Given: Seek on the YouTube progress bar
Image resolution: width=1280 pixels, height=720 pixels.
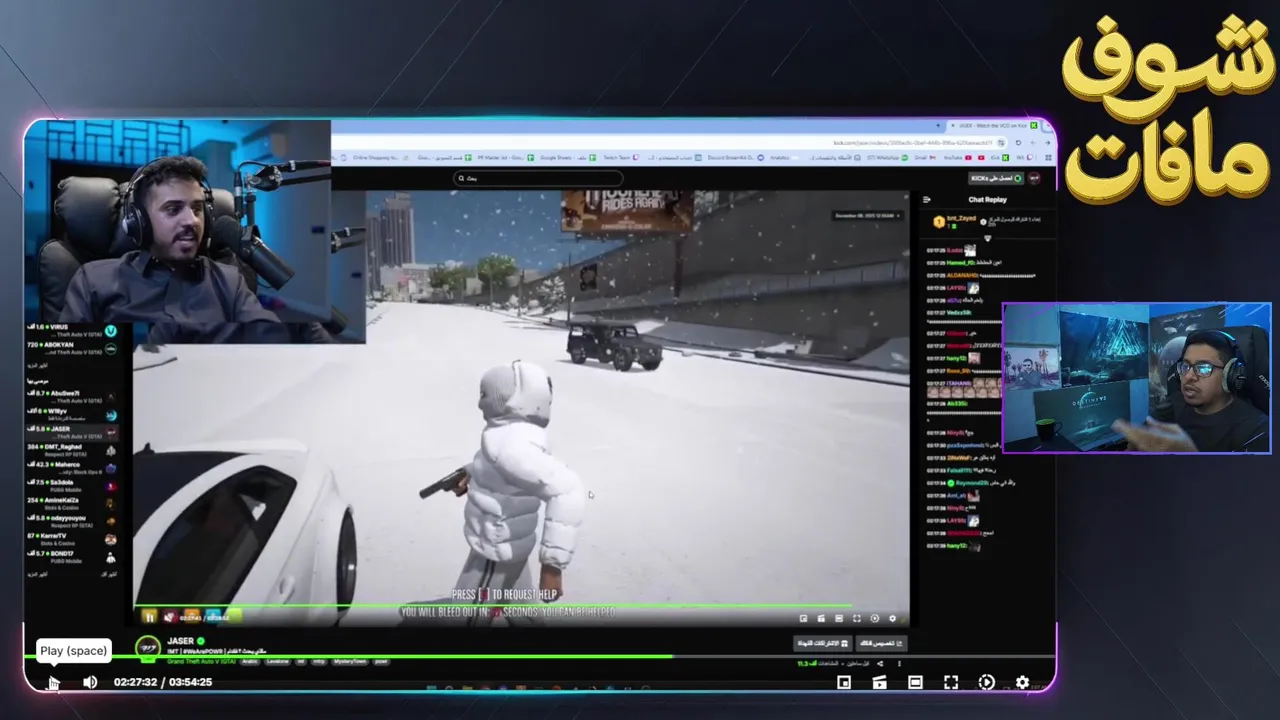Looking at the screenshot, I should tap(540, 657).
